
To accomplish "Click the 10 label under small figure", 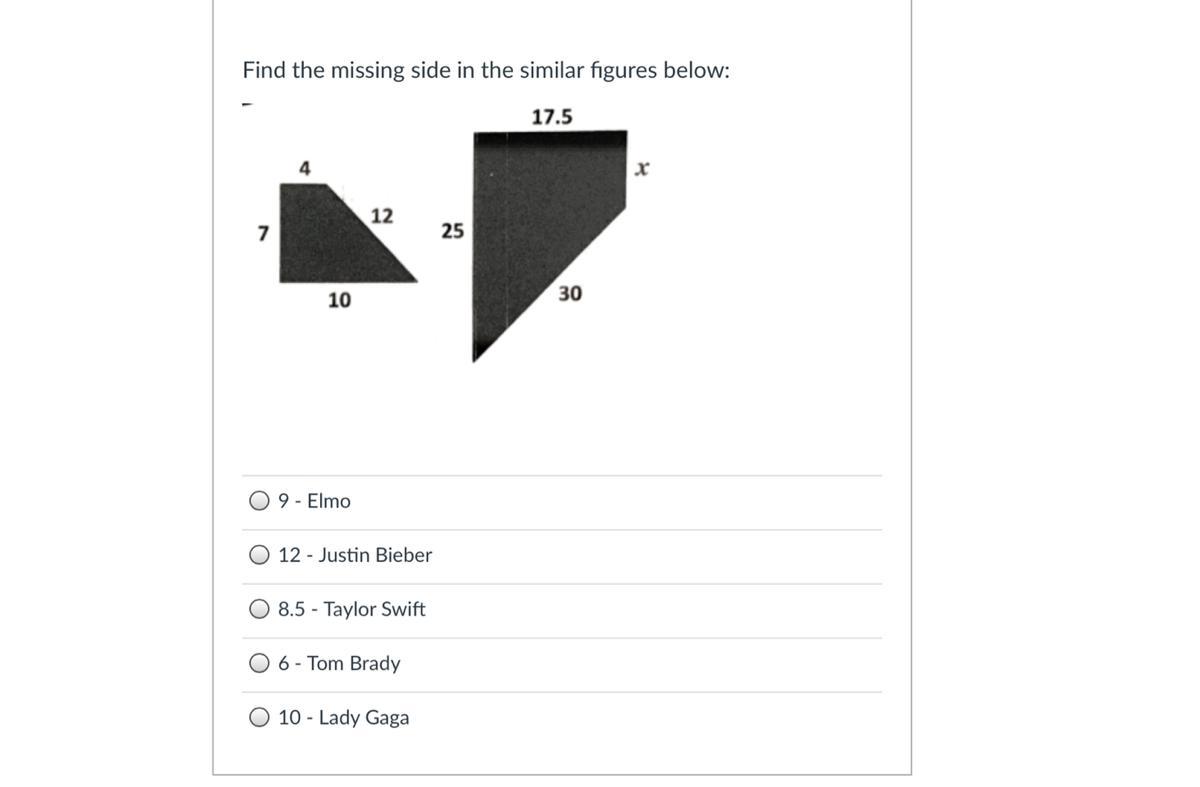I will (339, 300).
